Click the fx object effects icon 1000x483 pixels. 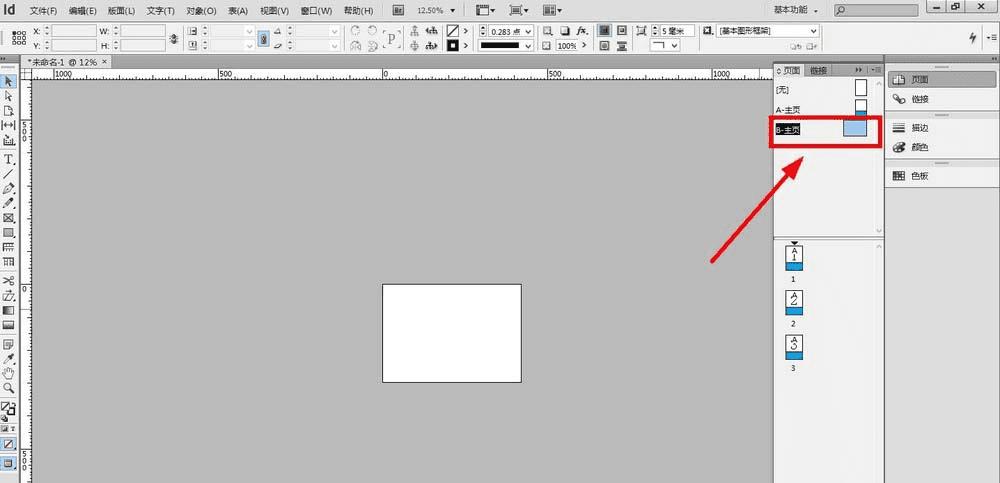[x=582, y=31]
